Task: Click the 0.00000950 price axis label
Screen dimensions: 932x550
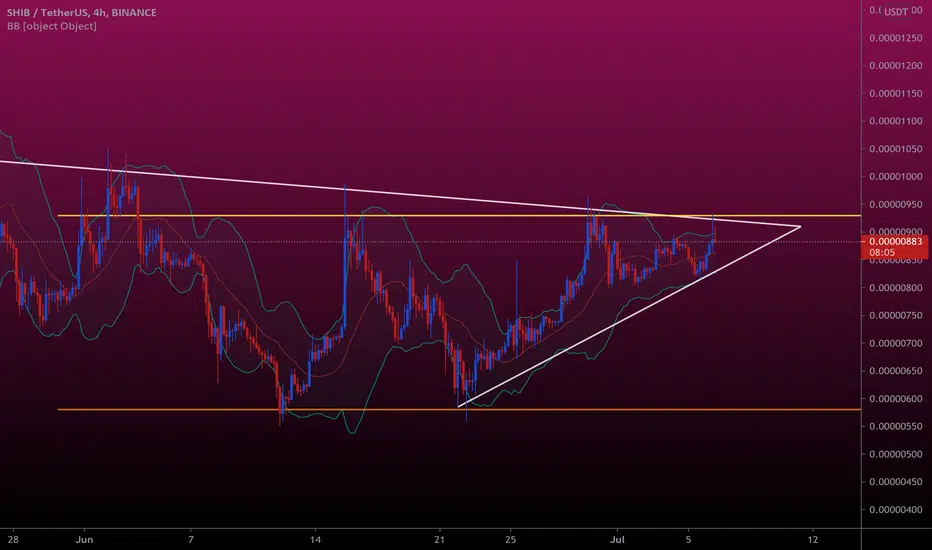Action: pyautogui.click(x=896, y=205)
